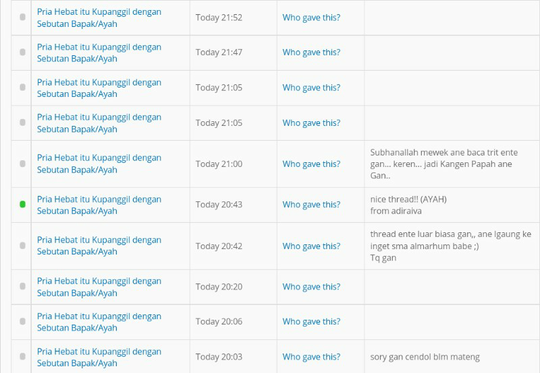Click comment 'sory gan cendol blm mateng'

(425, 357)
